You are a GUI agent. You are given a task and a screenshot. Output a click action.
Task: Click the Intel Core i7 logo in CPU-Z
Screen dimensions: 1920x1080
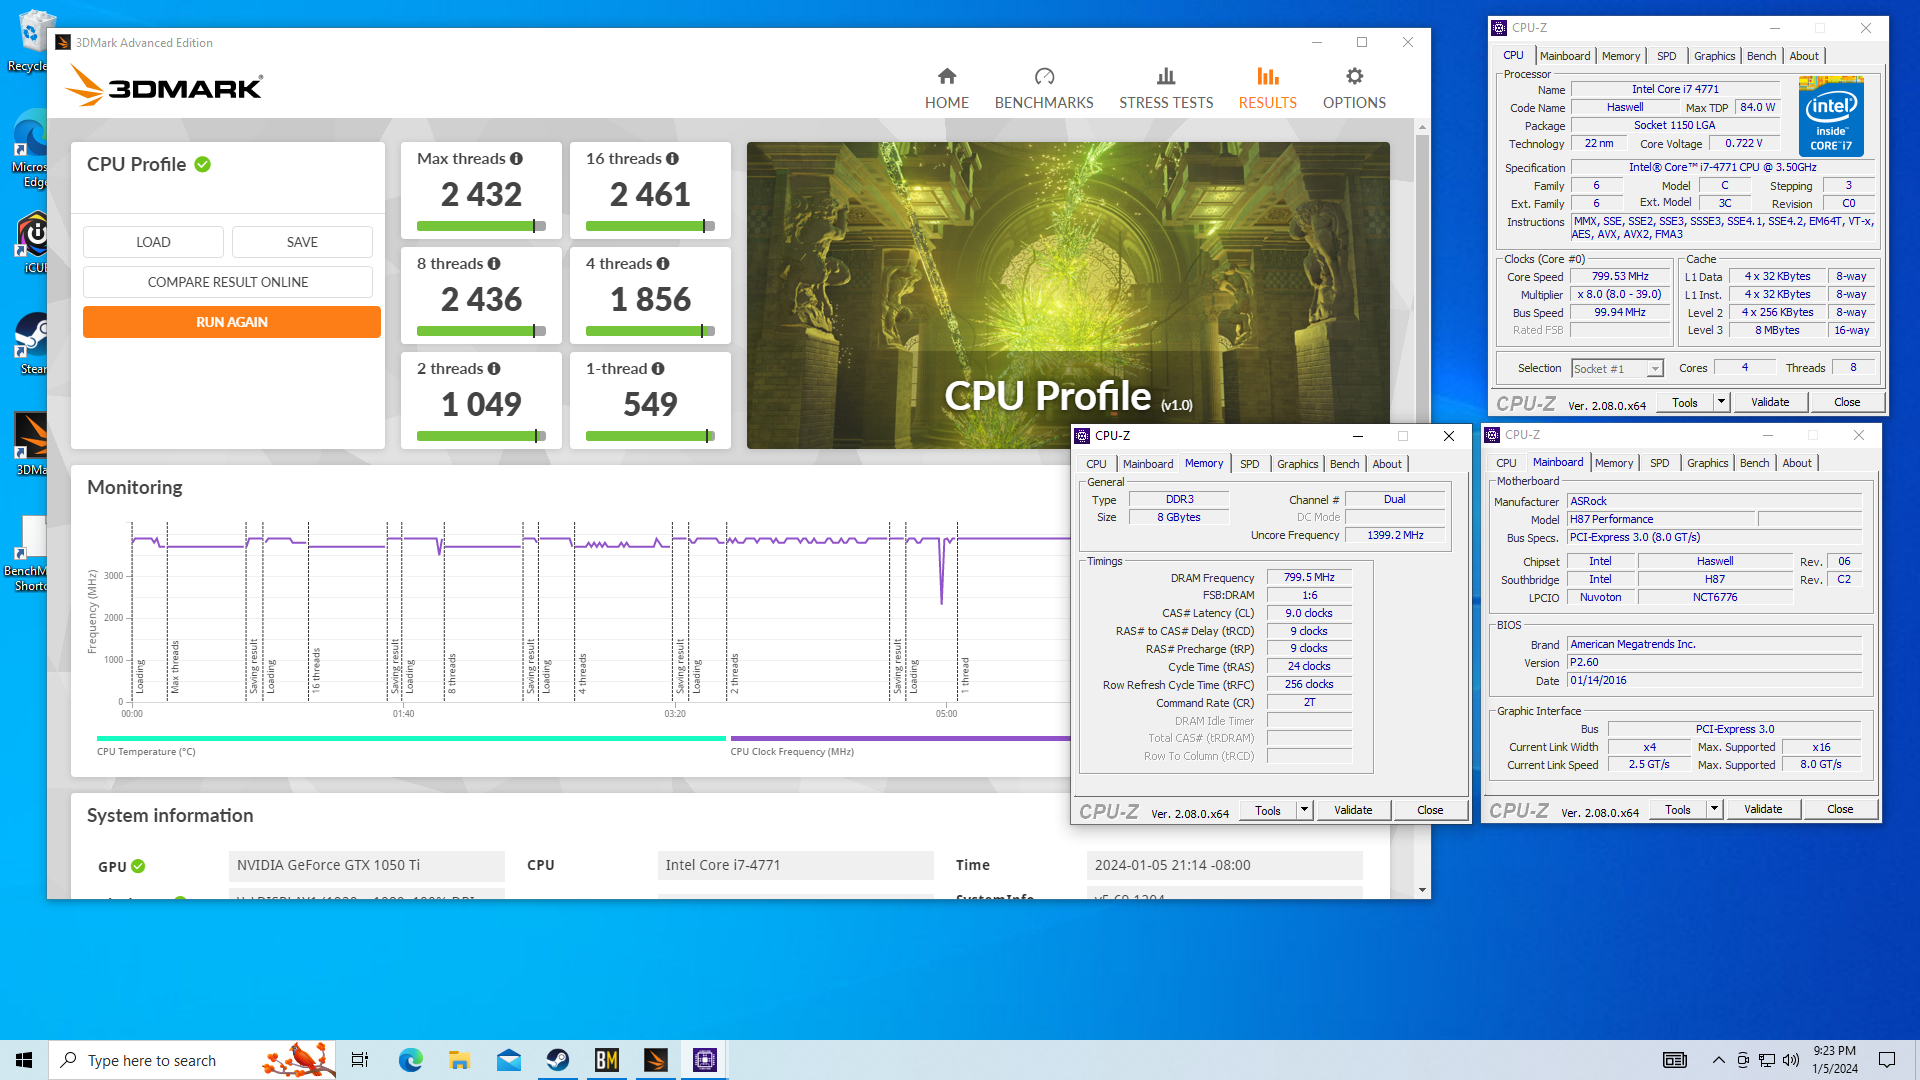click(1830, 116)
